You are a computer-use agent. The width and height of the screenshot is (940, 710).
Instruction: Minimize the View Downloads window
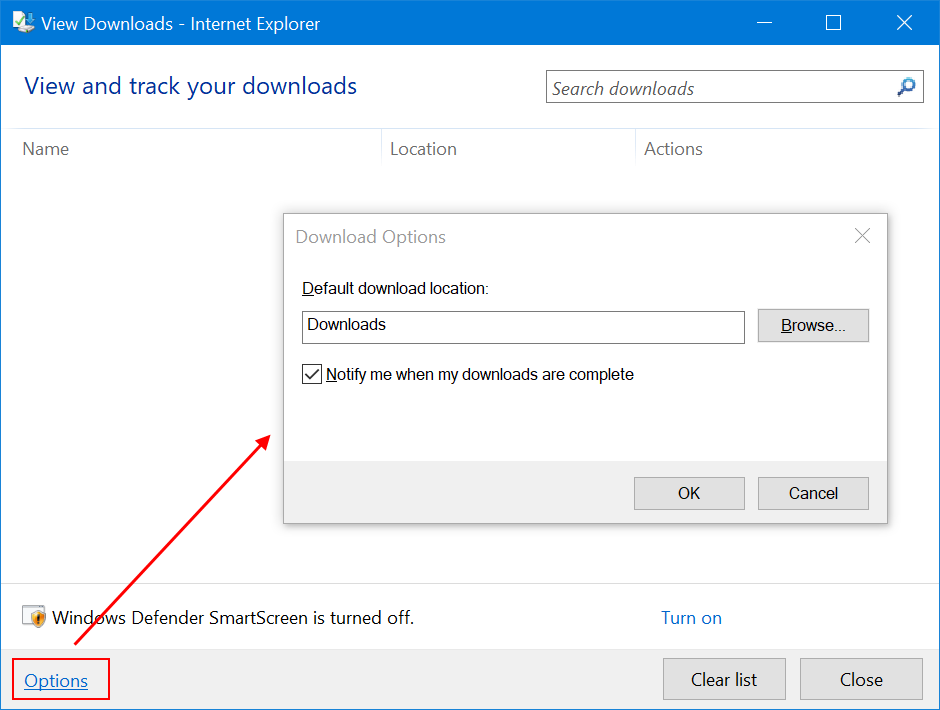pos(764,23)
